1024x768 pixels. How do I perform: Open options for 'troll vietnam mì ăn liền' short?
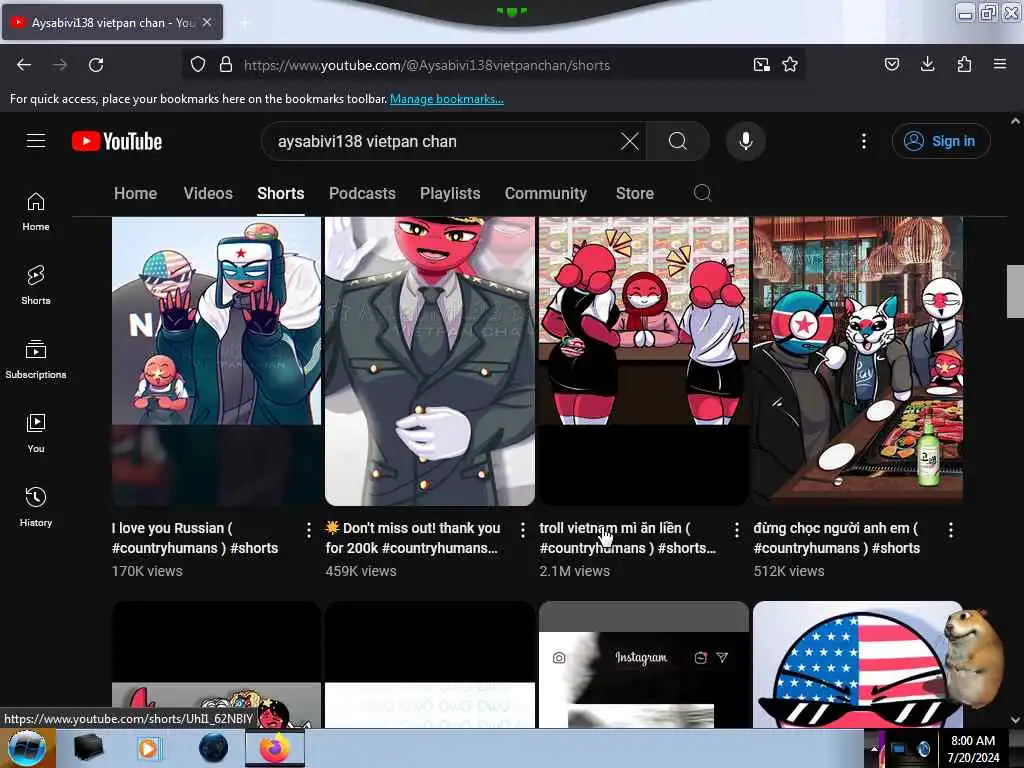[x=737, y=530]
